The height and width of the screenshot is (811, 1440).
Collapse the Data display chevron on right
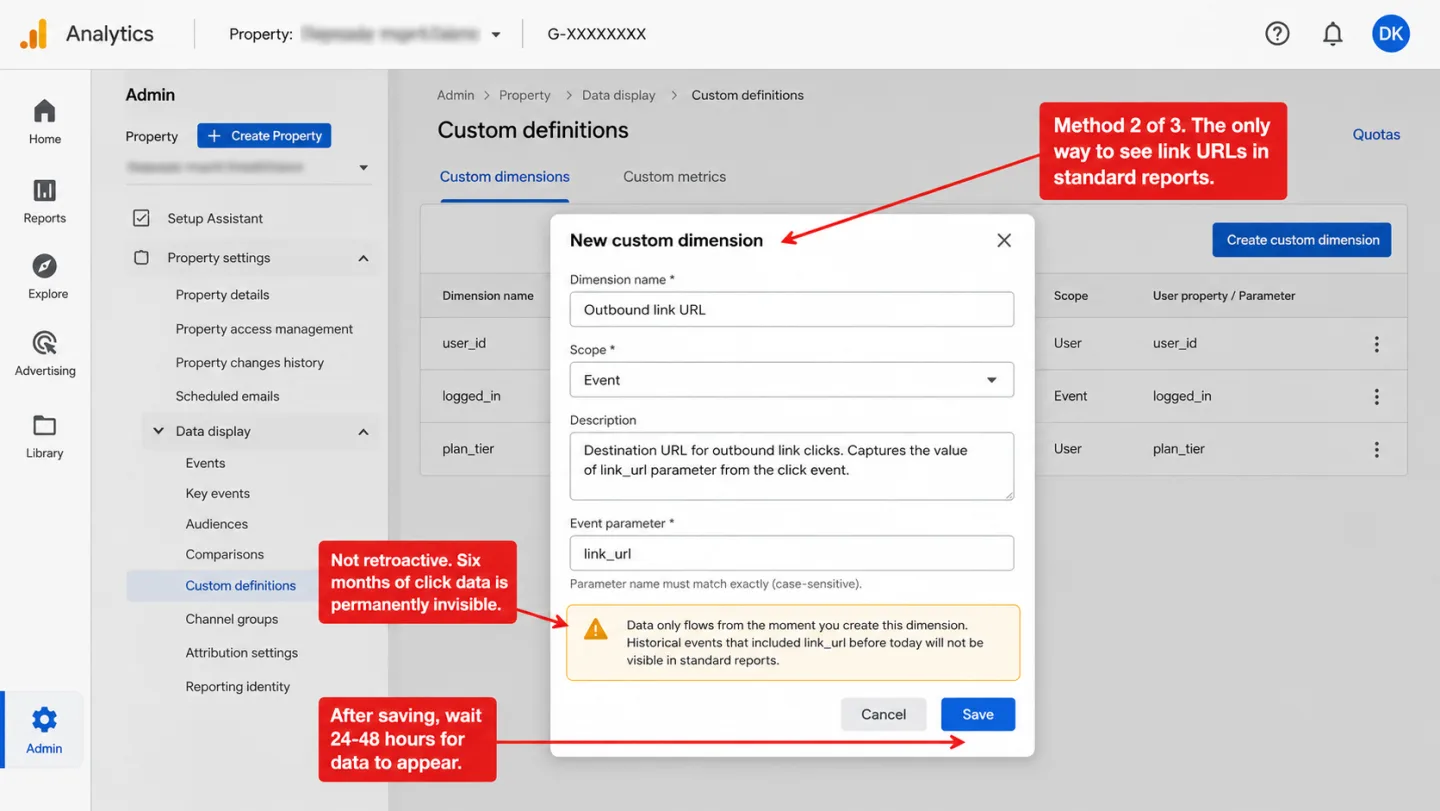point(363,432)
